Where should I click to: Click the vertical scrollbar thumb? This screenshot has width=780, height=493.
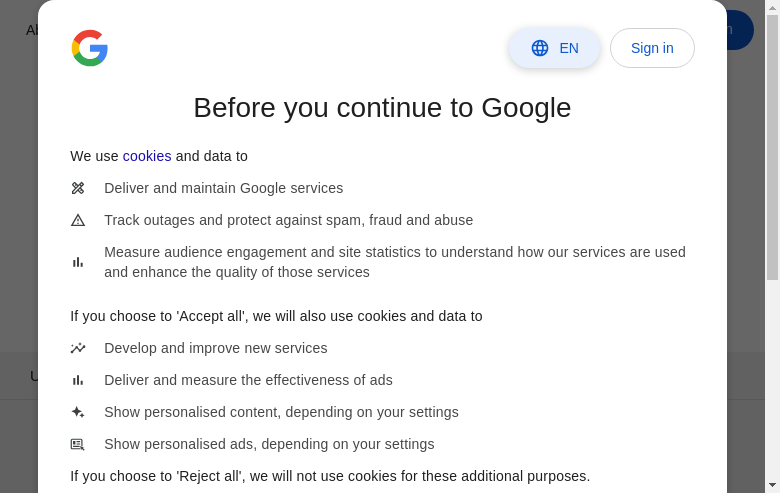tap(772, 147)
